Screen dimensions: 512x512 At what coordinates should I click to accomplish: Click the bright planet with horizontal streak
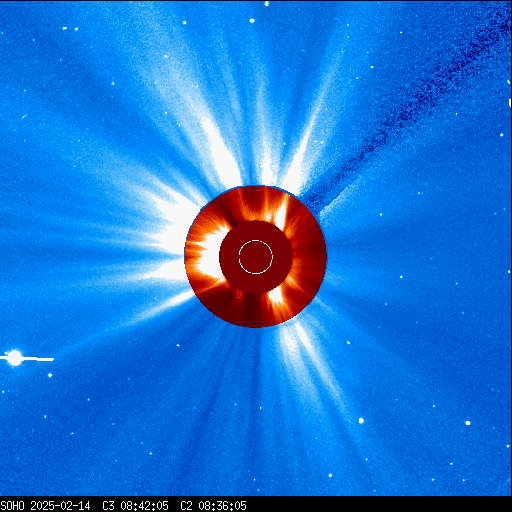(15, 358)
